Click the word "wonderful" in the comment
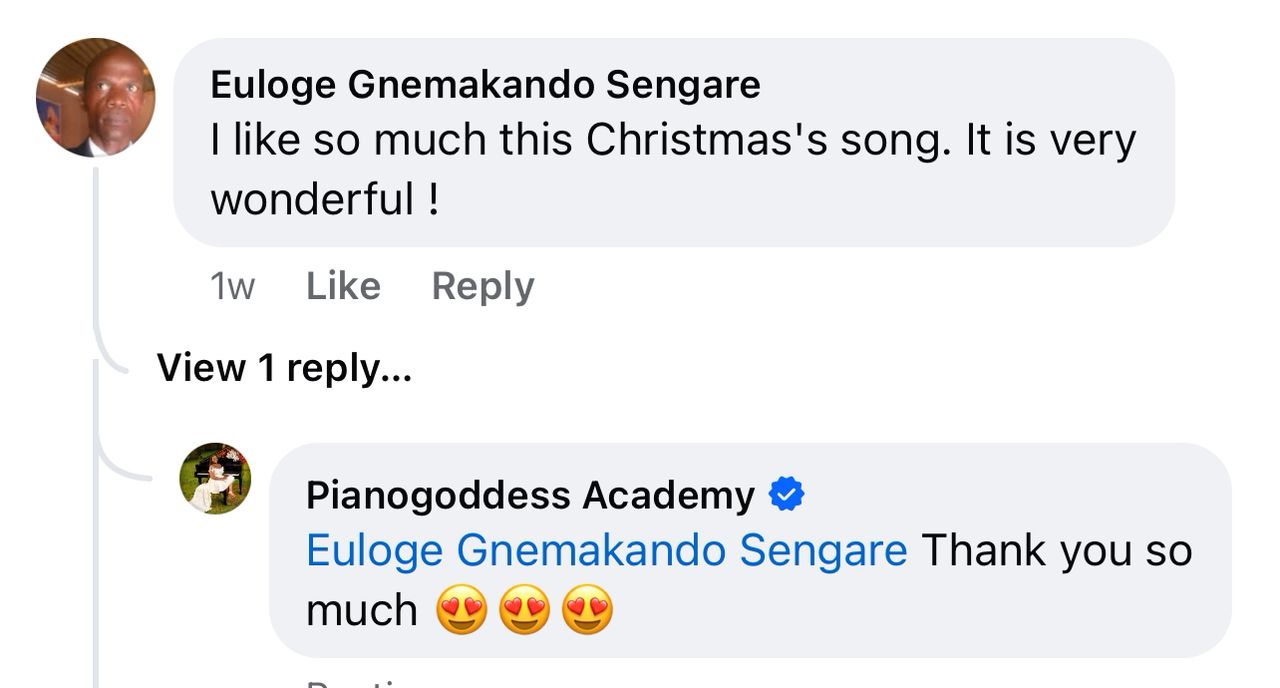 (312, 199)
